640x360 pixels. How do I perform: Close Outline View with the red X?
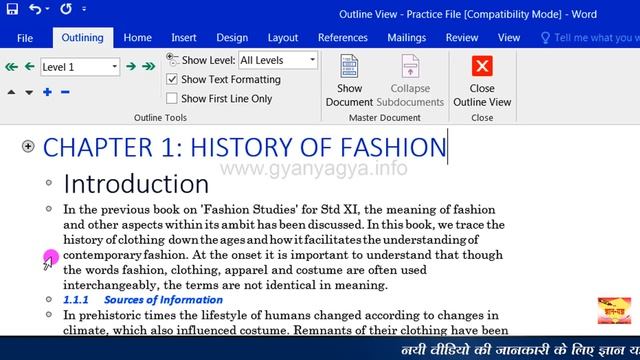pos(482,80)
